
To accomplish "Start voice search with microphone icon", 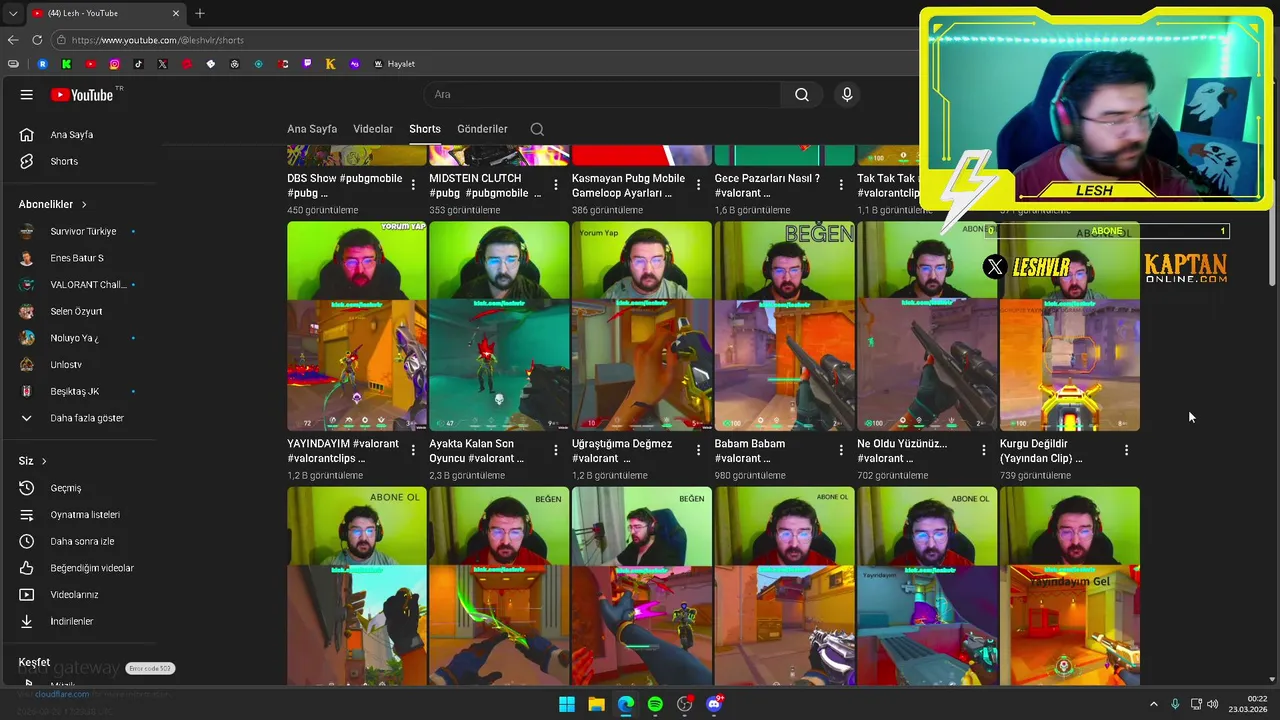I will (x=847, y=94).
